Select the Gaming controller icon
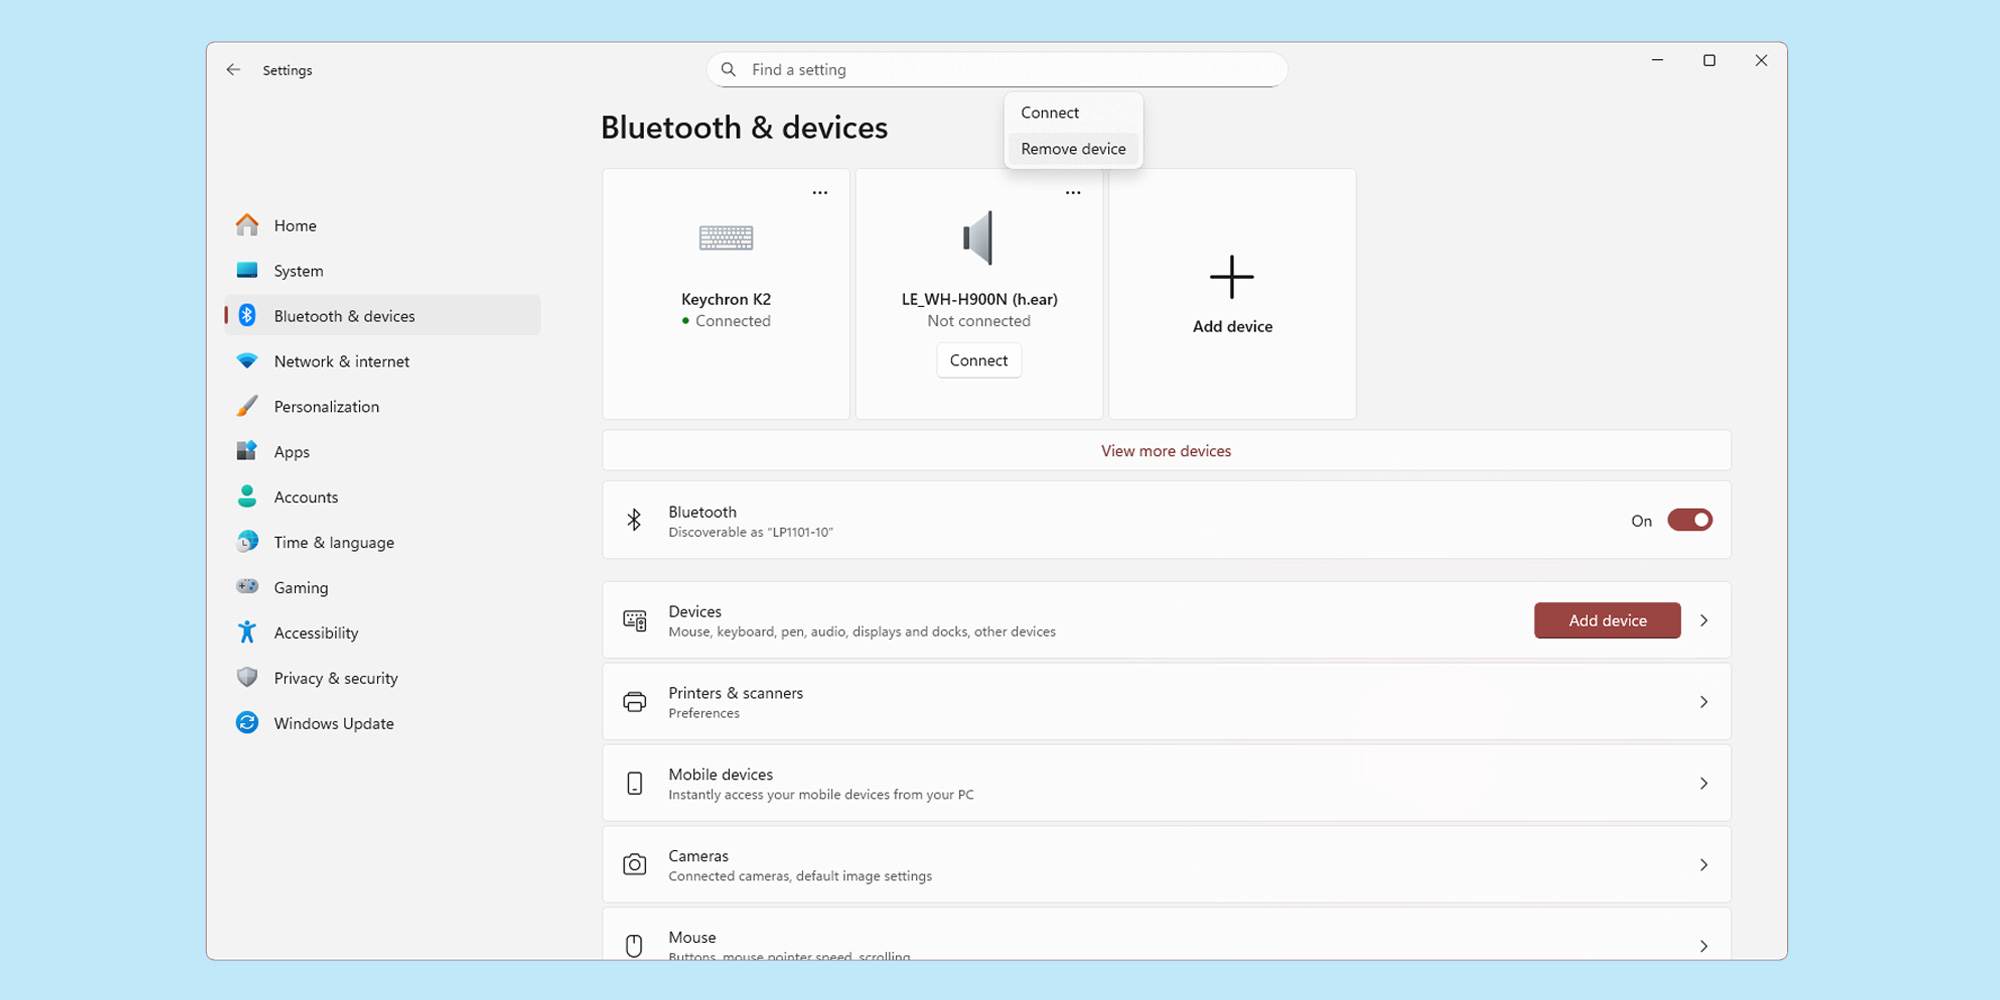Screen dimensions: 2000x1000 pyautogui.click(x=247, y=587)
